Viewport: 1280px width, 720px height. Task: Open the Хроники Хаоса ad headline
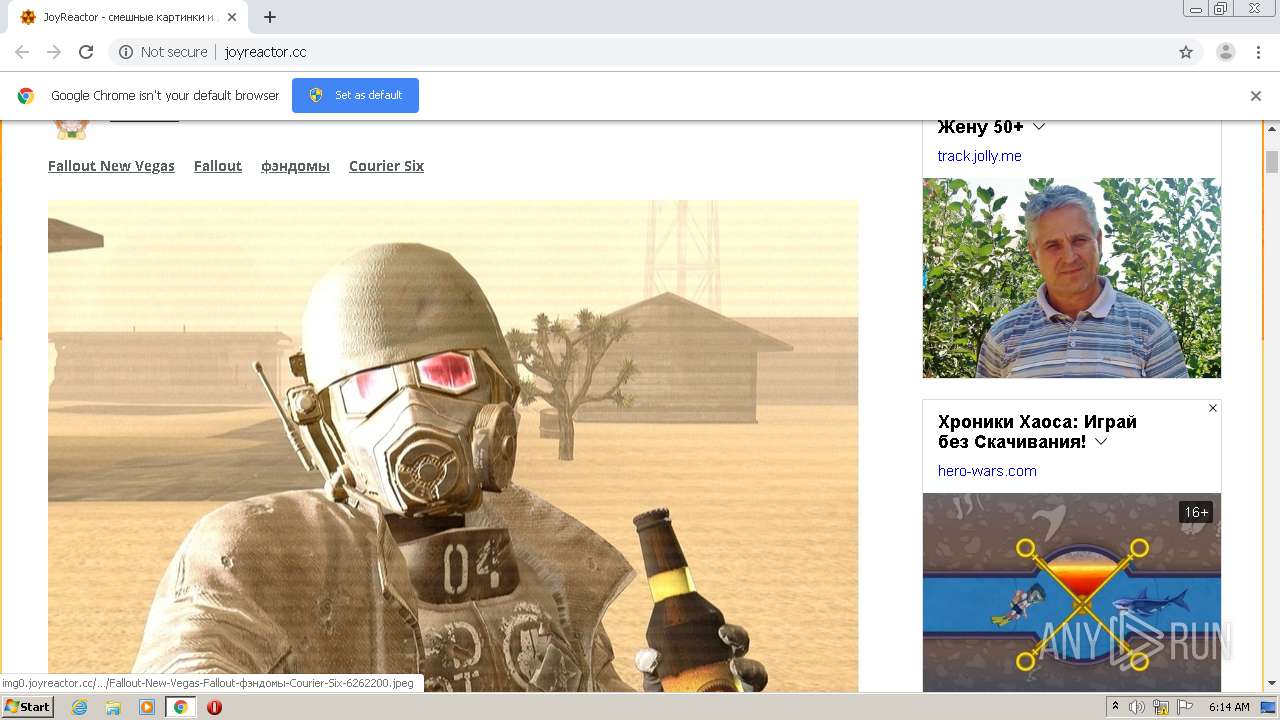[1037, 432]
